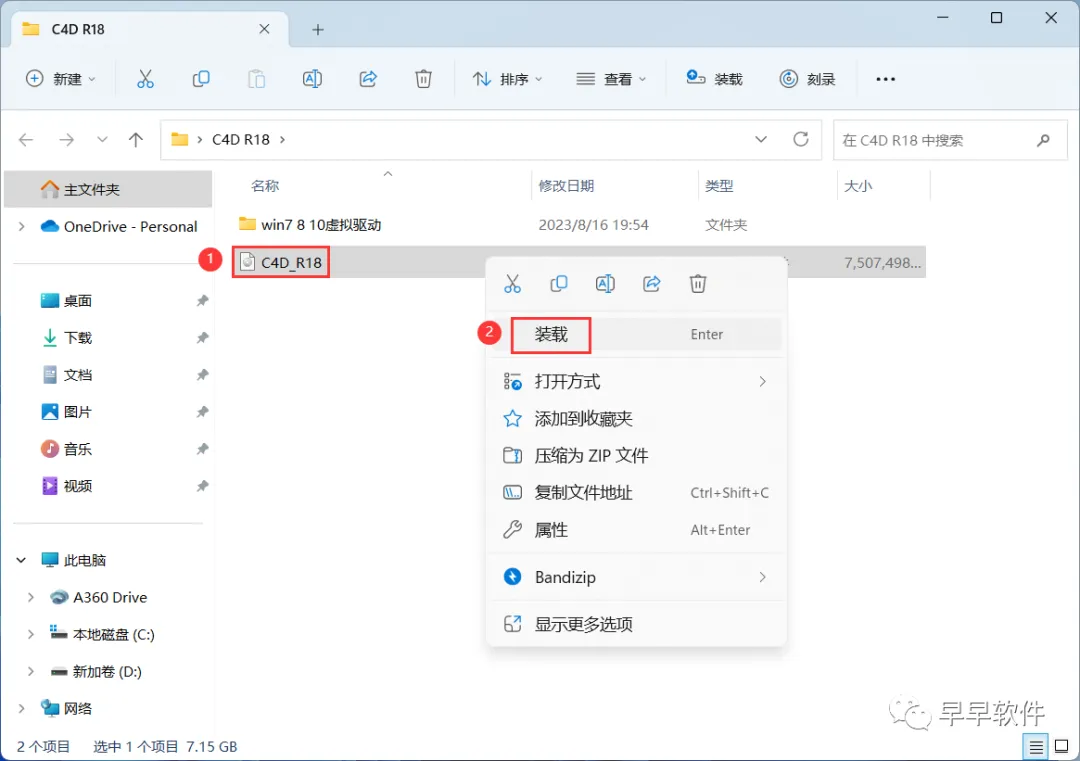Choose 装载 in the context menu
1080x761 pixels.
coord(636,335)
